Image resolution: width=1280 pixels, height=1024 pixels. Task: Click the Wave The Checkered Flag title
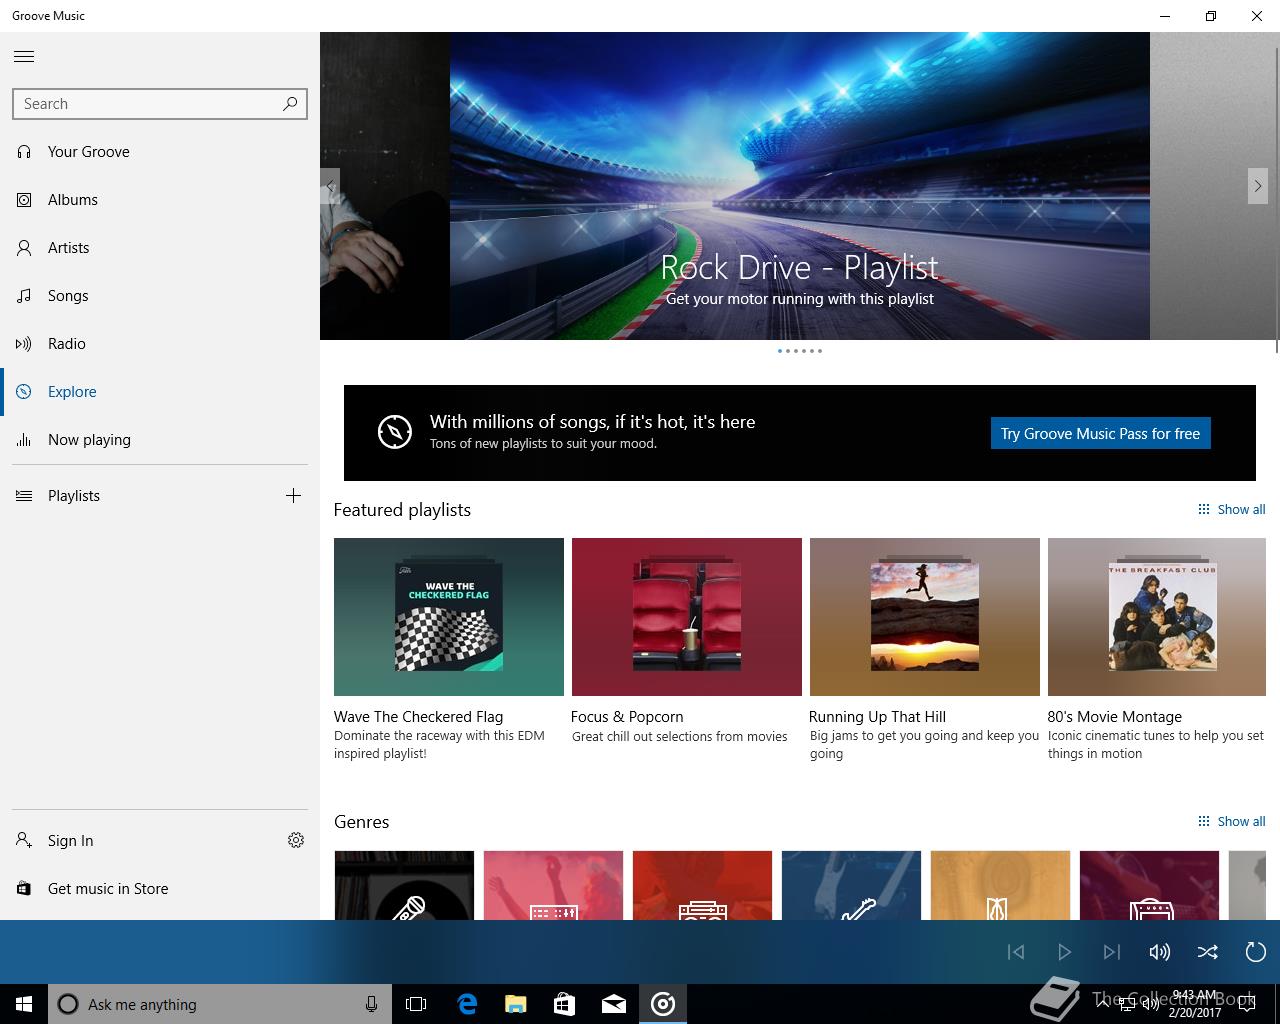click(418, 717)
